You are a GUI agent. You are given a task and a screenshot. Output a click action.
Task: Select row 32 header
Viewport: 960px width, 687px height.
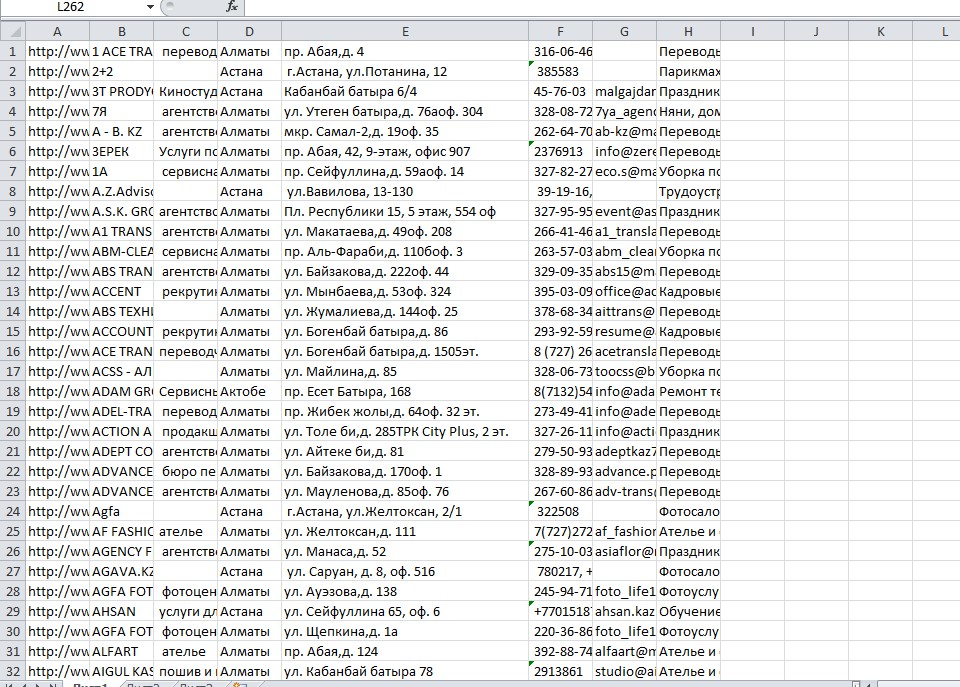tap(13, 671)
